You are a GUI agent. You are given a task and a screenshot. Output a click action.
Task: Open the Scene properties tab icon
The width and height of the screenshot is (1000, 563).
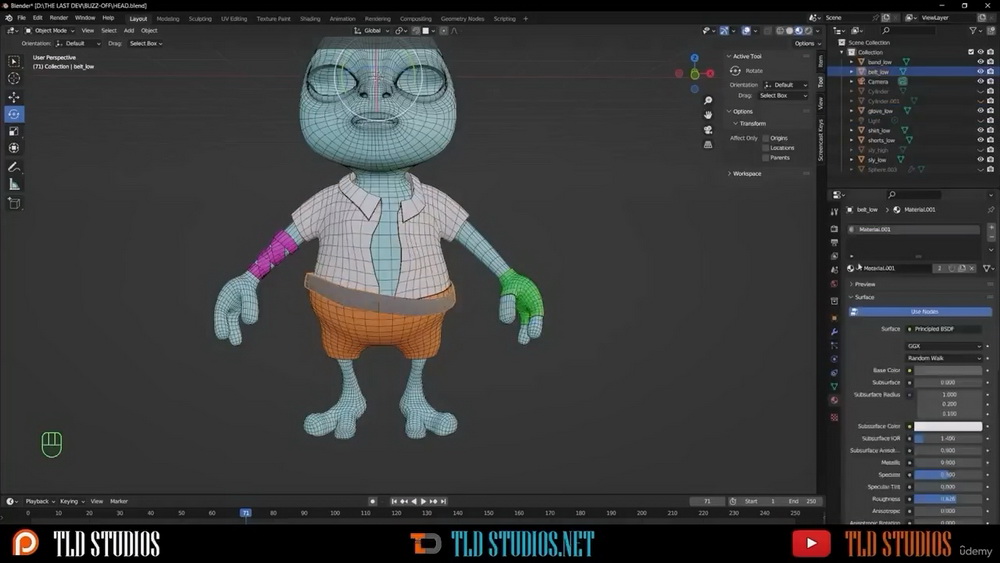click(834, 270)
